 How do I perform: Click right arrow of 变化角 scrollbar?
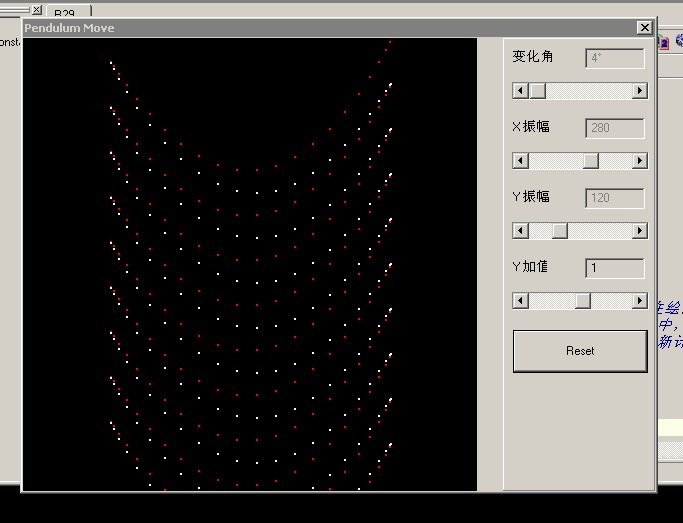pos(639,91)
